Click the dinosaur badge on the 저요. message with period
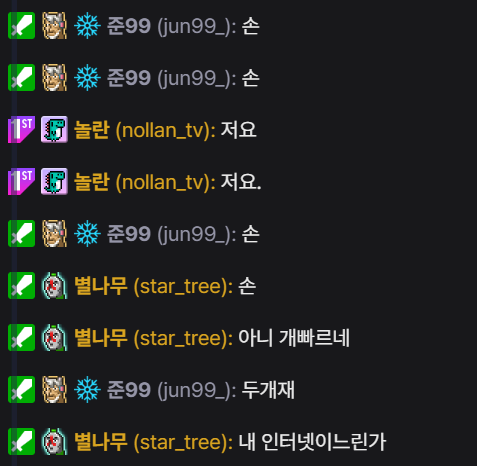The height and width of the screenshot is (466, 477). [x=54, y=181]
